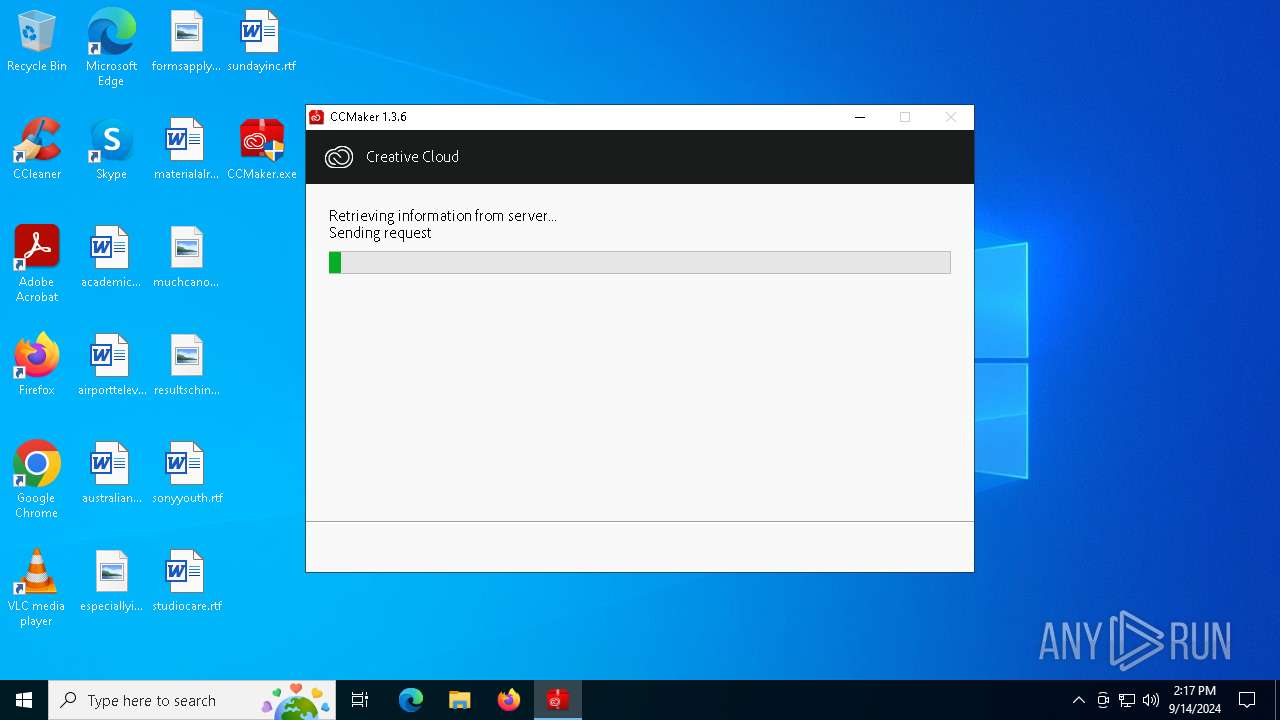Click the green progress bar in CCMaker

click(x=639, y=262)
